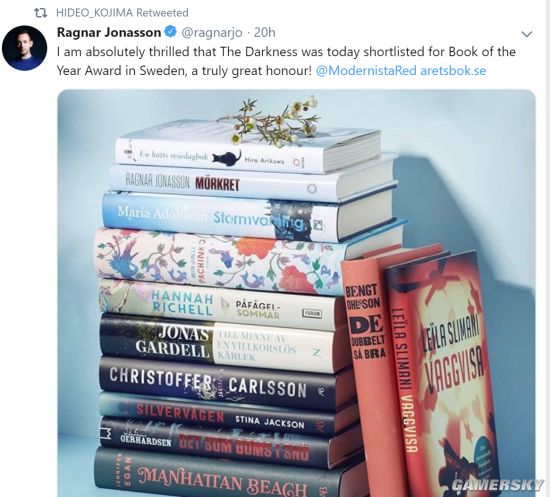Screen dimensions: 550x497
Task: Click the Gamersky watermark
Action: [x=497, y=485]
